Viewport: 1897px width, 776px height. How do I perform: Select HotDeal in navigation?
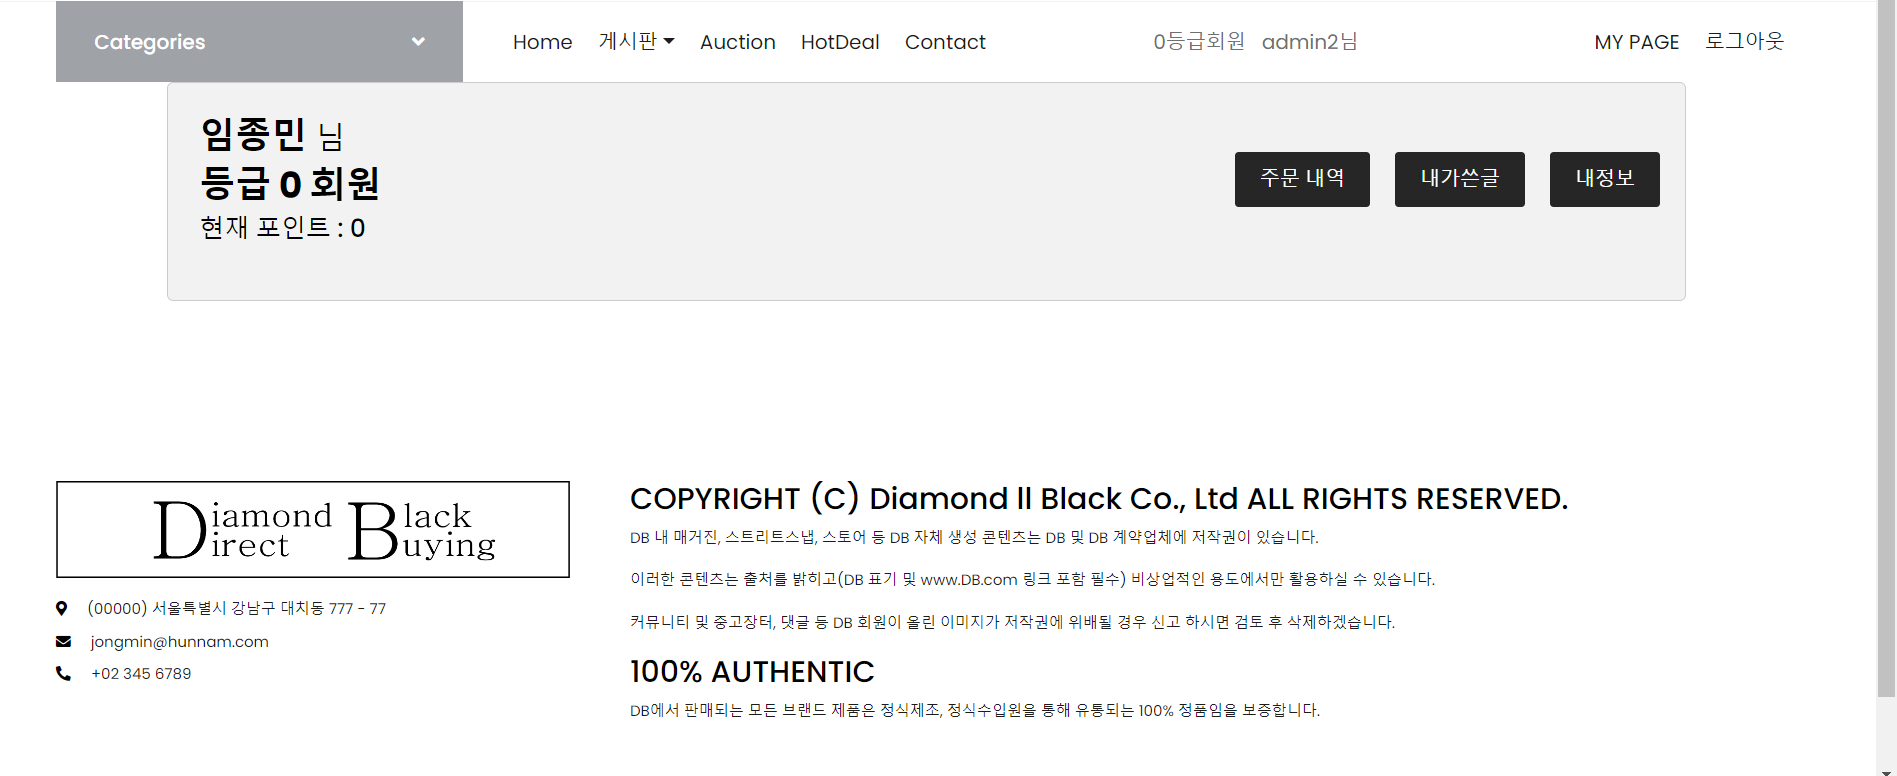click(x=840, y=42)
